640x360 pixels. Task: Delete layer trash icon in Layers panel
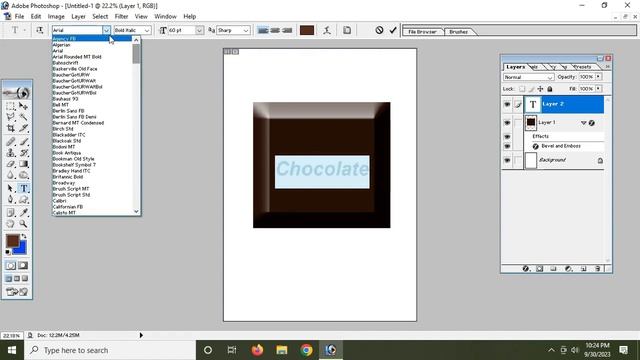click(x=598, y=269)
